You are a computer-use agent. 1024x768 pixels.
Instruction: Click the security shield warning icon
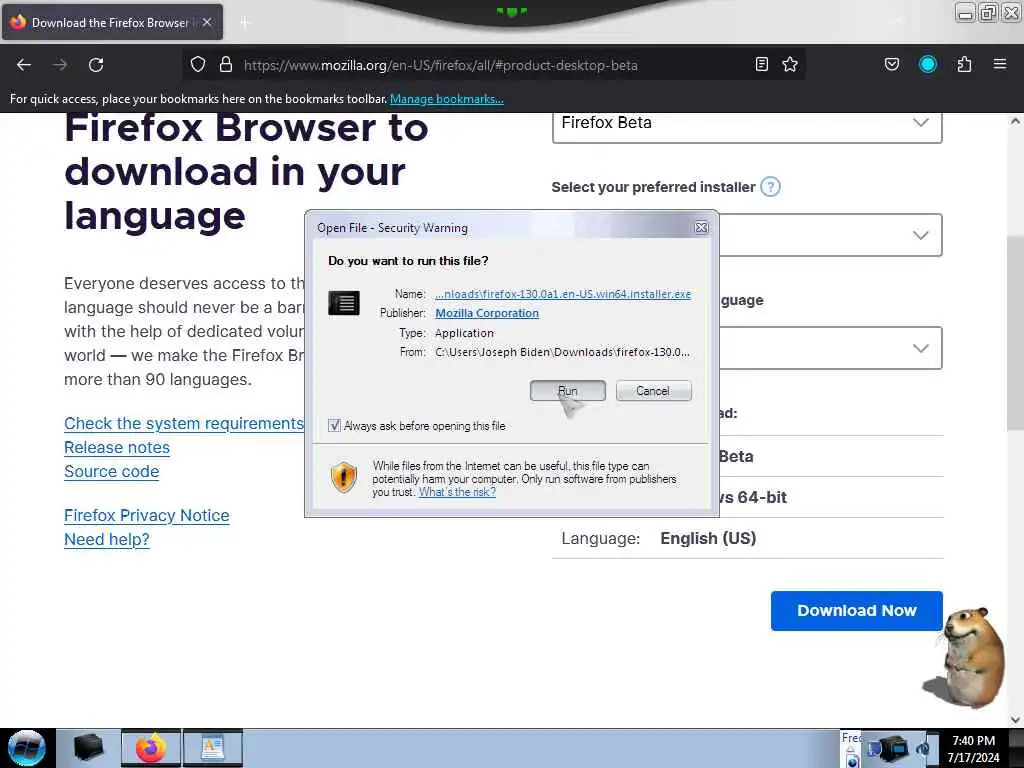pyautogui.click(x=344, y=477)
